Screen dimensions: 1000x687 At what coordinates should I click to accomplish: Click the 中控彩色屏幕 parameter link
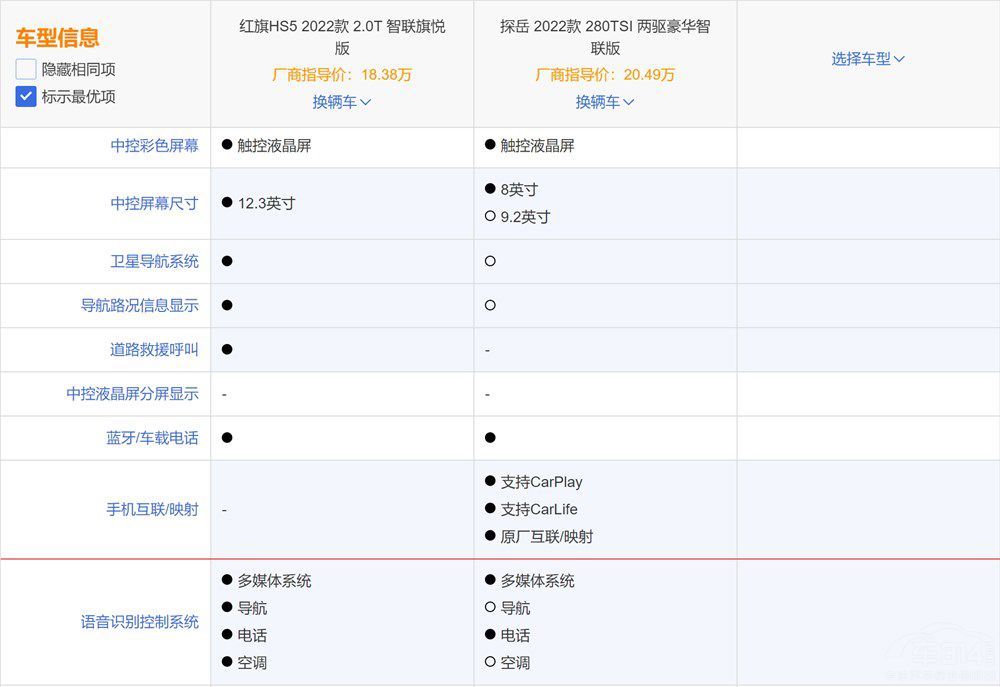click(x=154, y=146)
